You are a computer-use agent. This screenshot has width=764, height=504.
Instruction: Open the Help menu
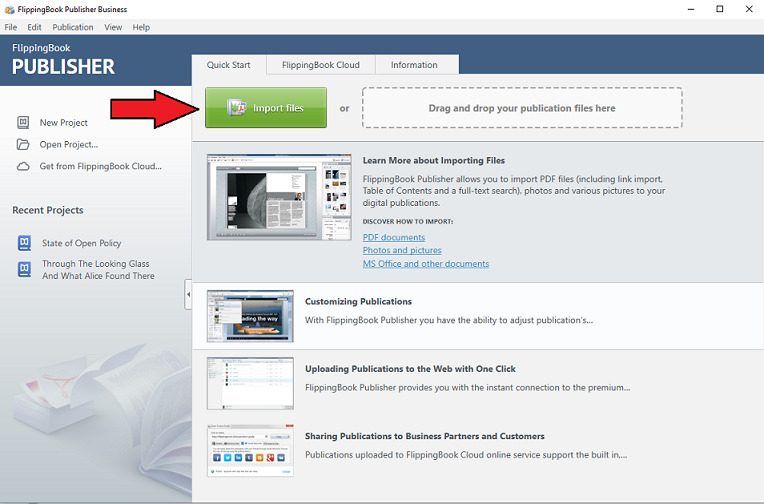click(x=141, y=27)
